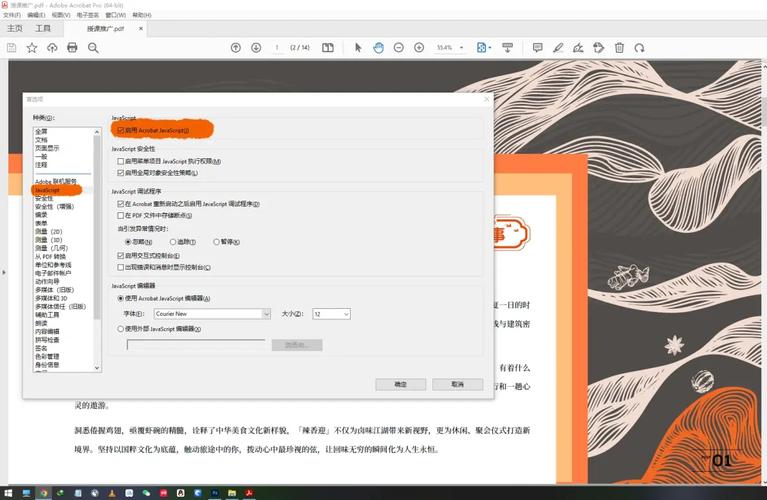This screenshot has height=500, width=767.
Task: Select 页面显示 in category list
Action: point(47,148)
